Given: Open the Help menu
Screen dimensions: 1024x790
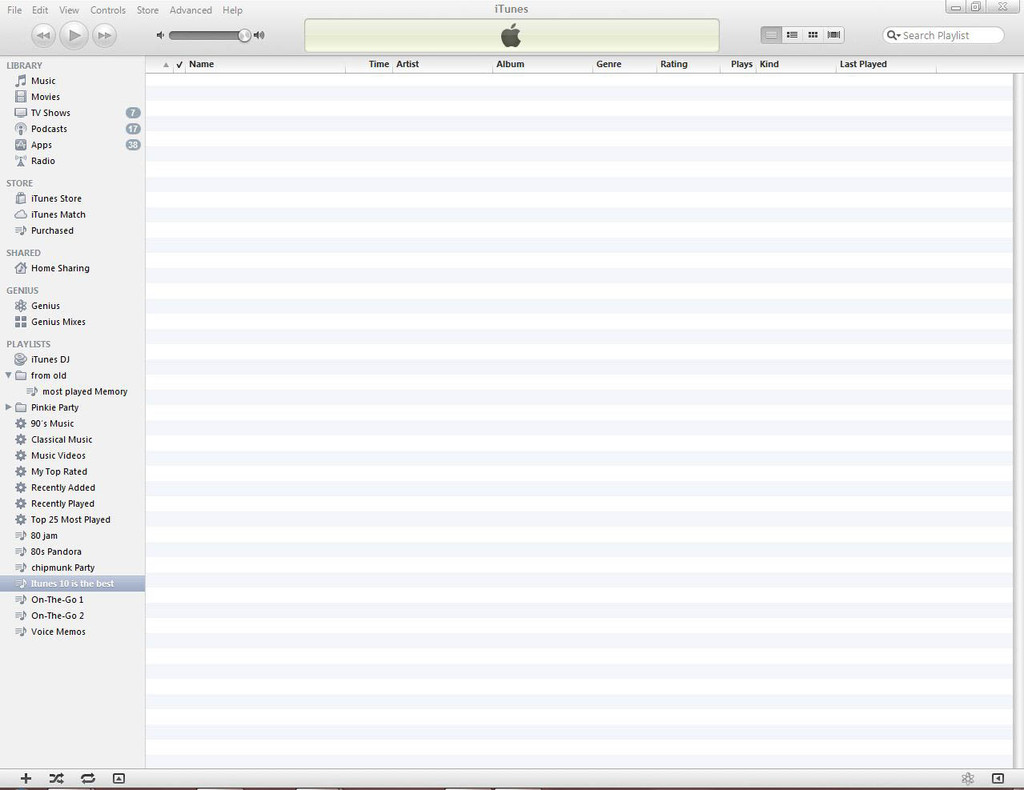Looking at the screenshot, I should [x=232, y=10].
